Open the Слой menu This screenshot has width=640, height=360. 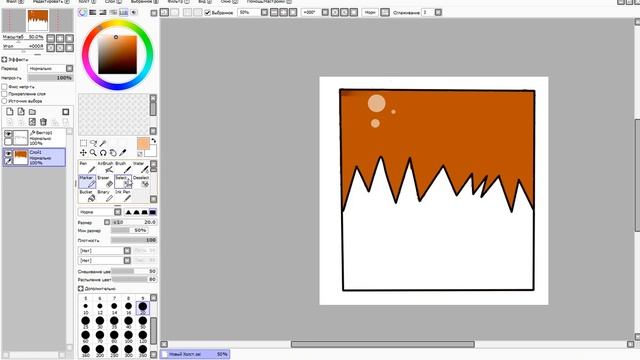coord(112,2)
